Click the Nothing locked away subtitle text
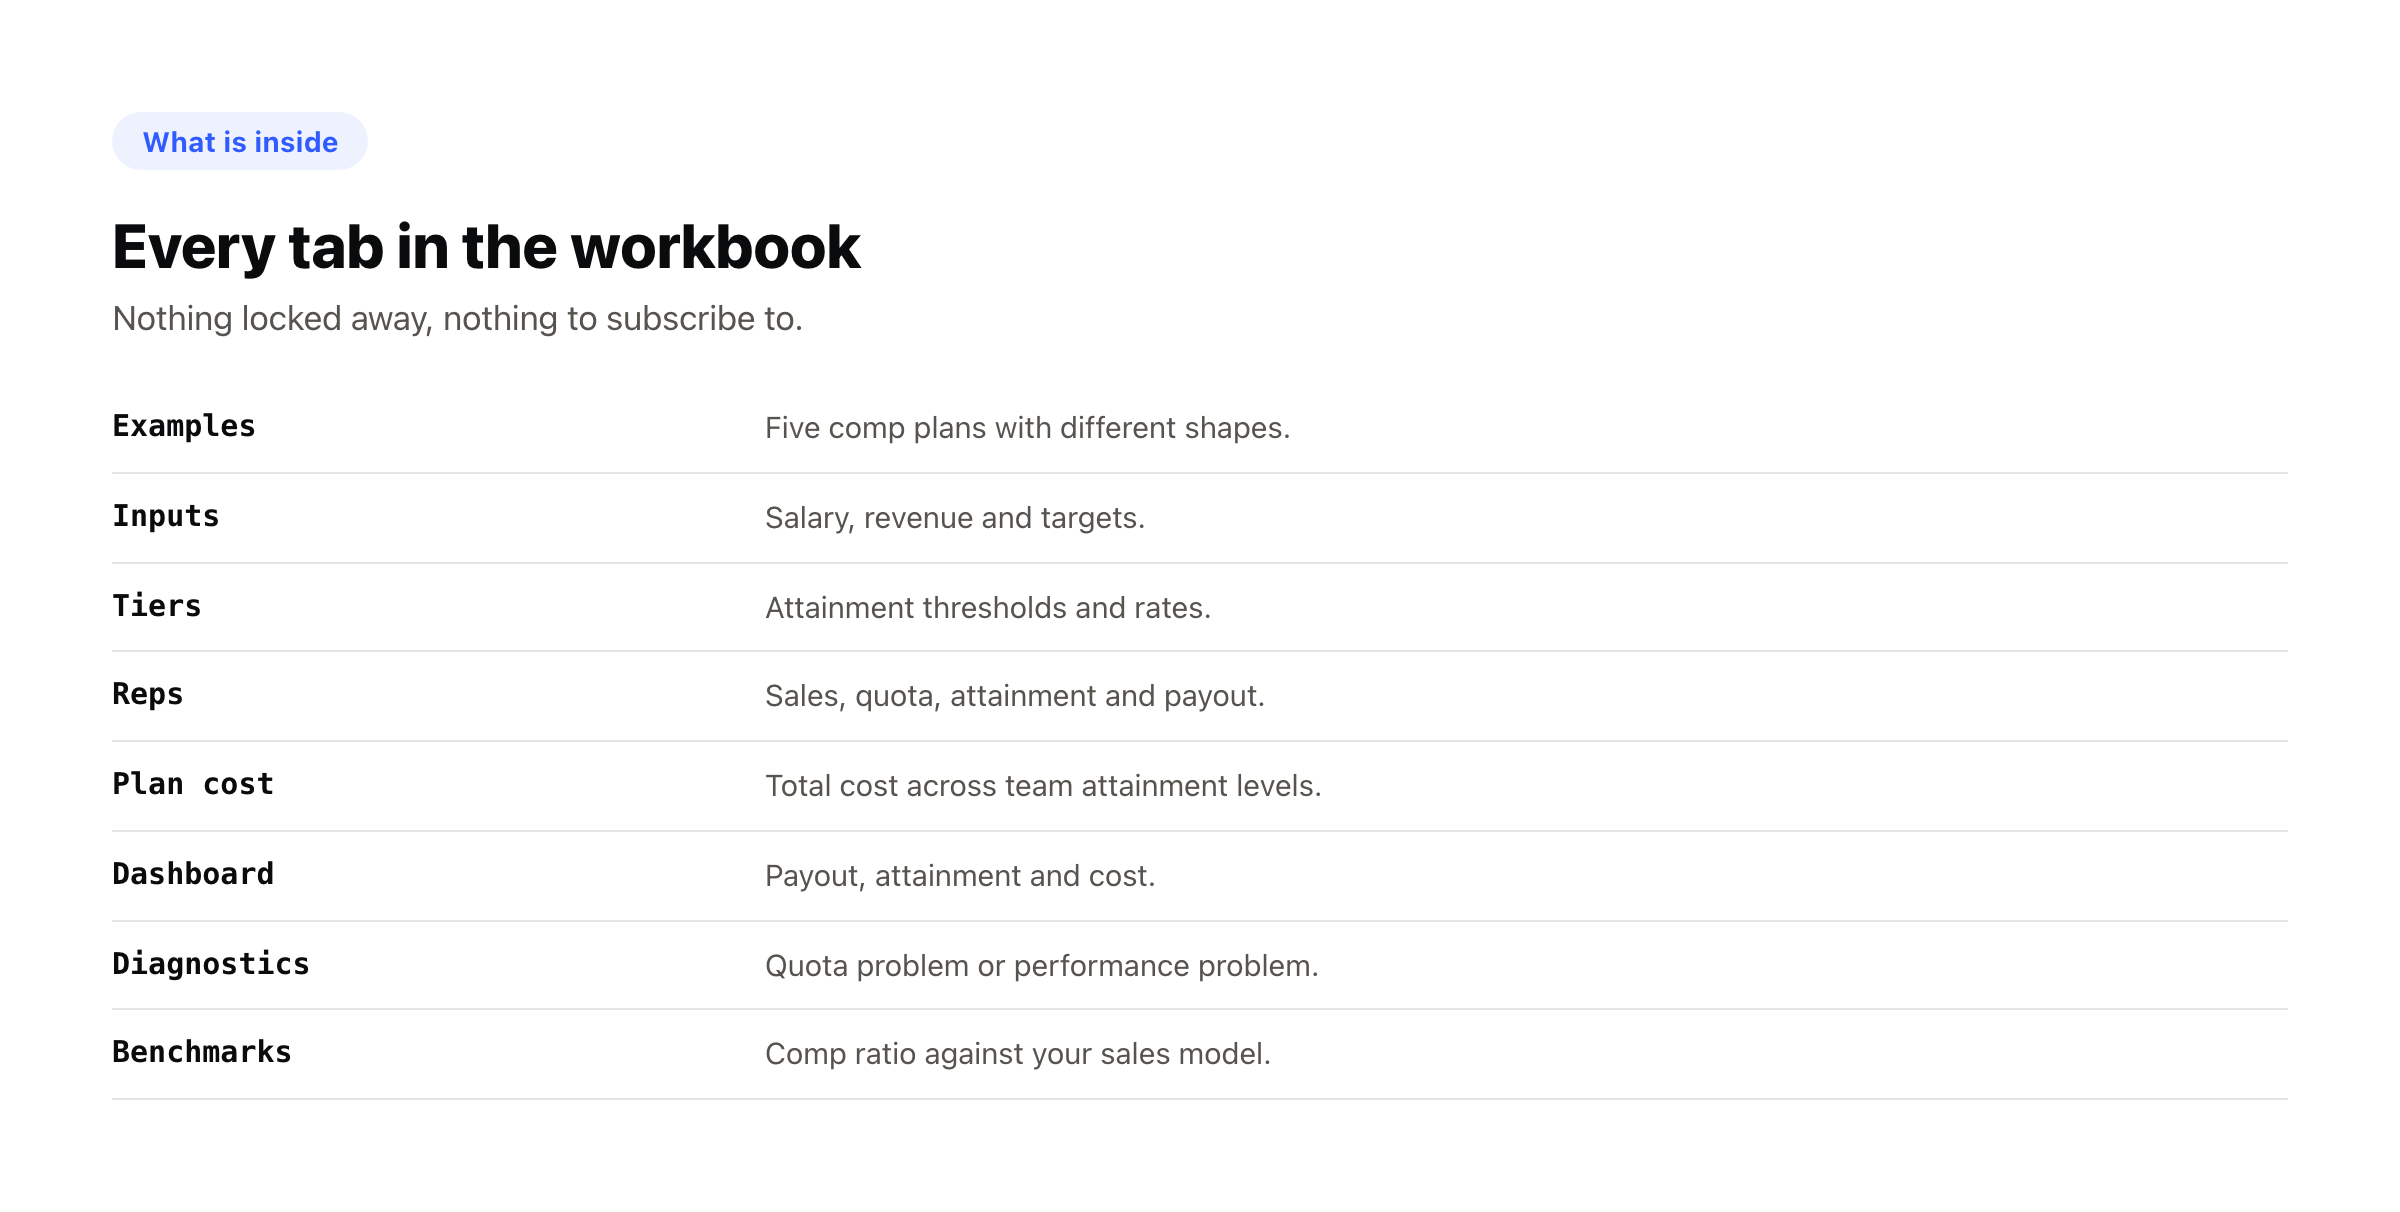The height and width of the screenshot is (1212, 2400). click(458, 319)
